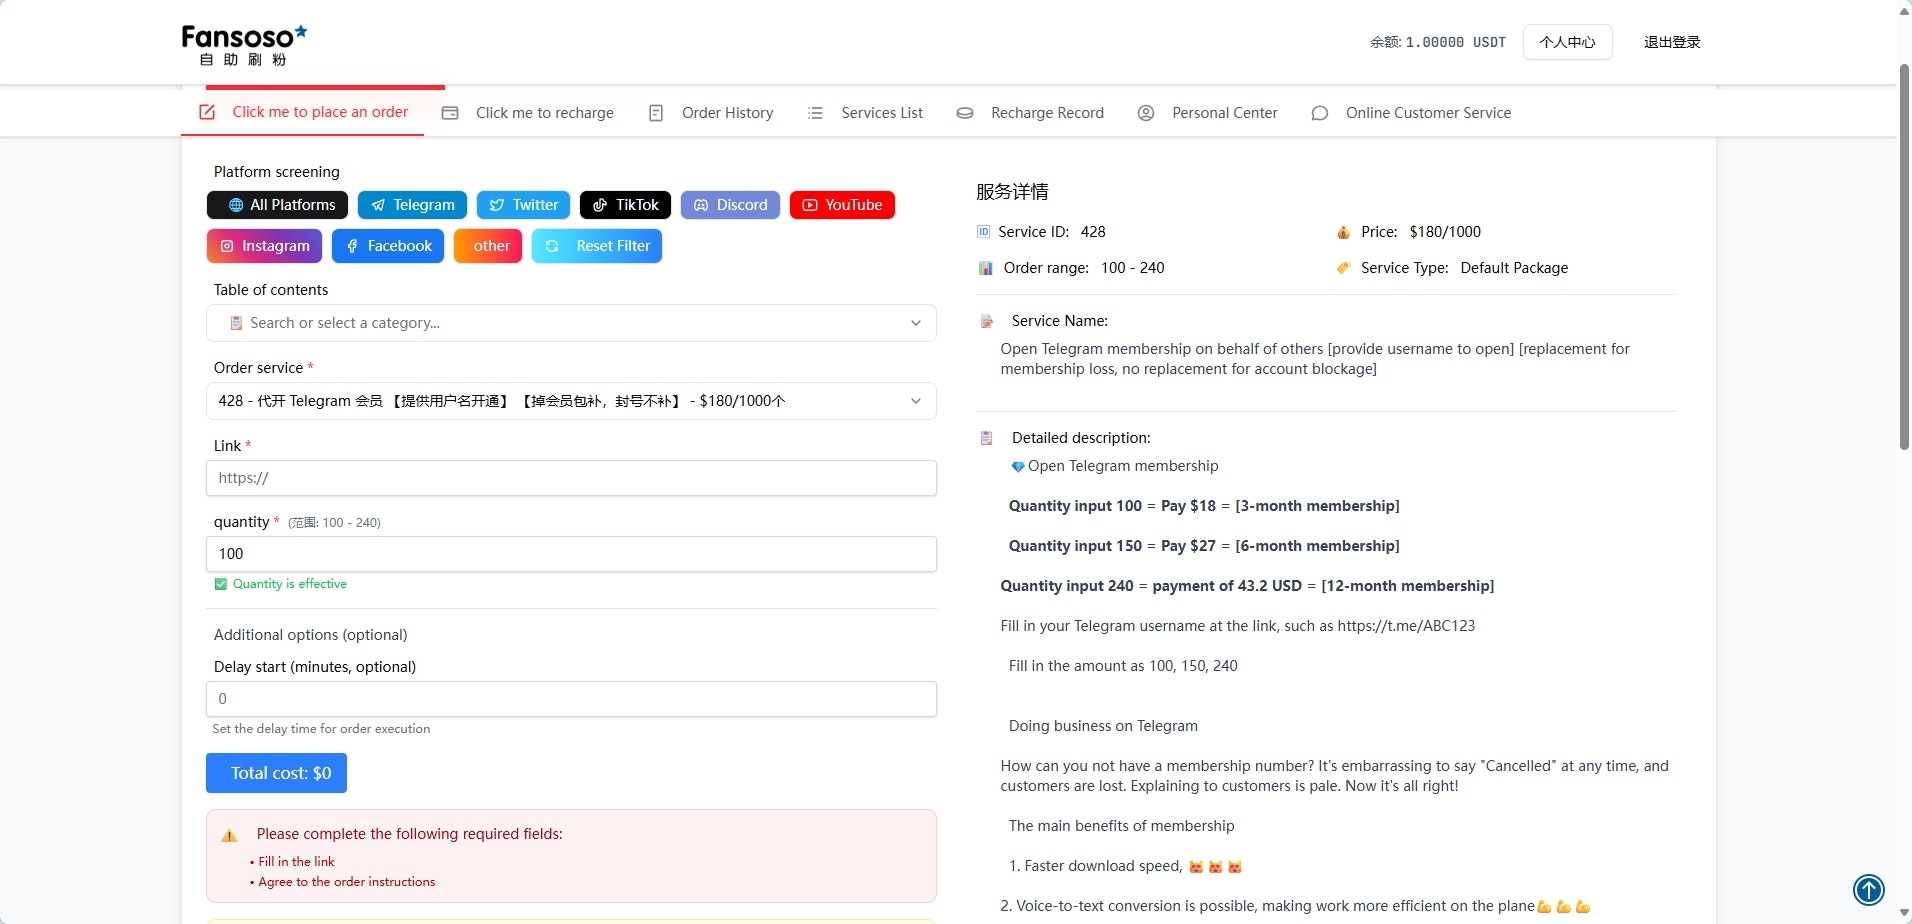Click the Fansoso logo

pos(244,45)
